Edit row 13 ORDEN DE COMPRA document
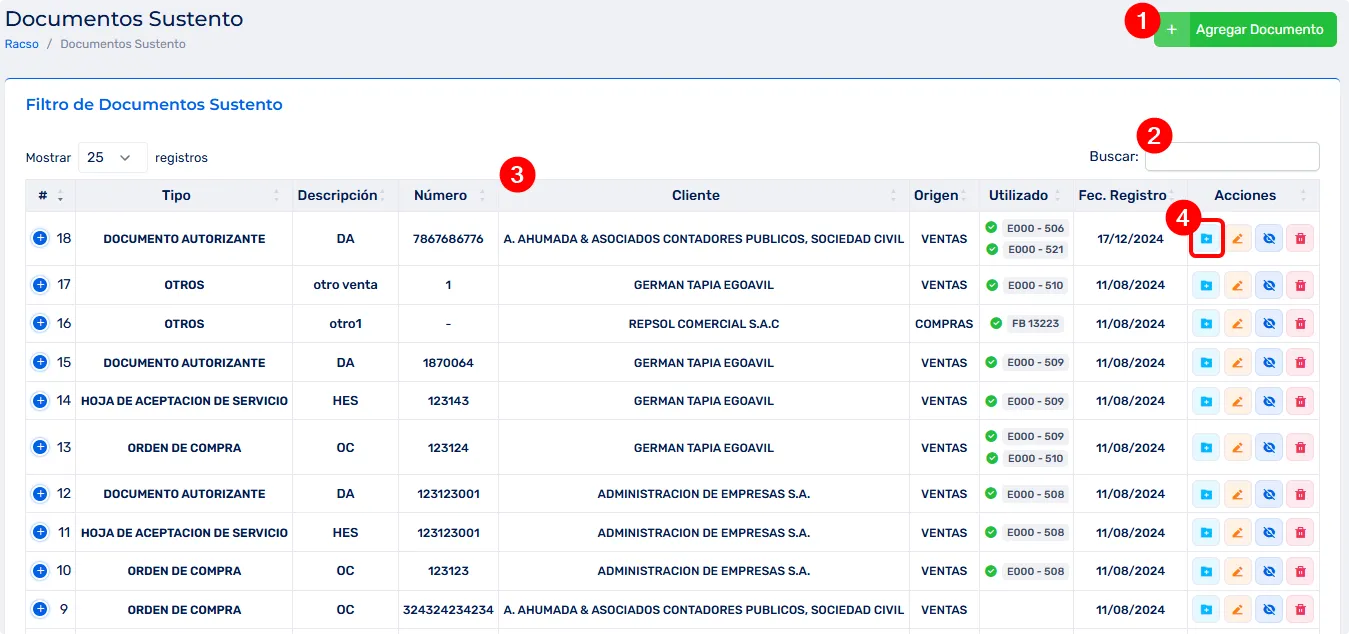This screenshot has height=634, width=1349. tap(1237, 448)
